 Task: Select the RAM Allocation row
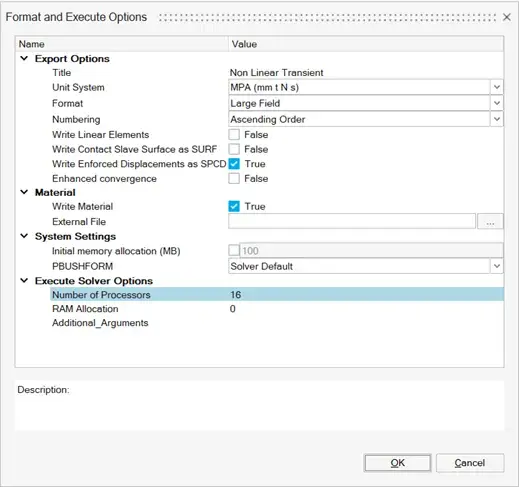coord(277,309)
